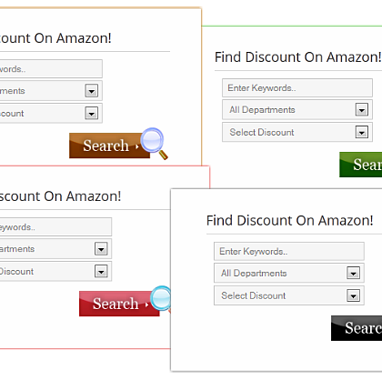Click keywords input field in orange-bordered widget
The image size is (382, 382).
pyautogui.click(x=51, y=69)
